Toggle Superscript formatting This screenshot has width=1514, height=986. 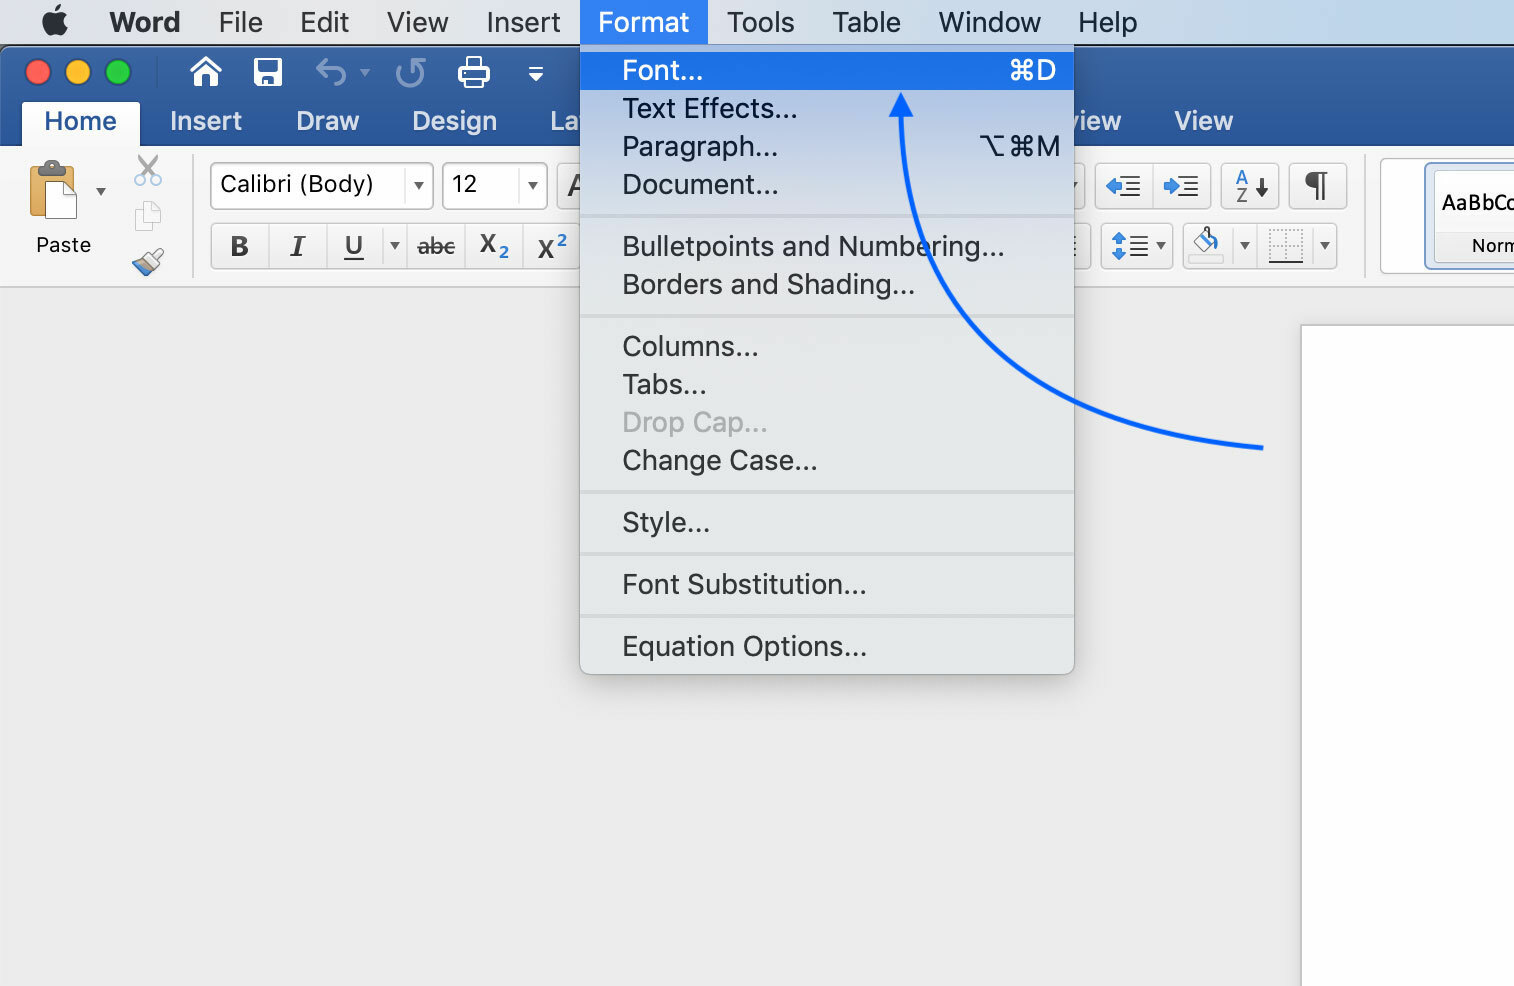(552, 246)
